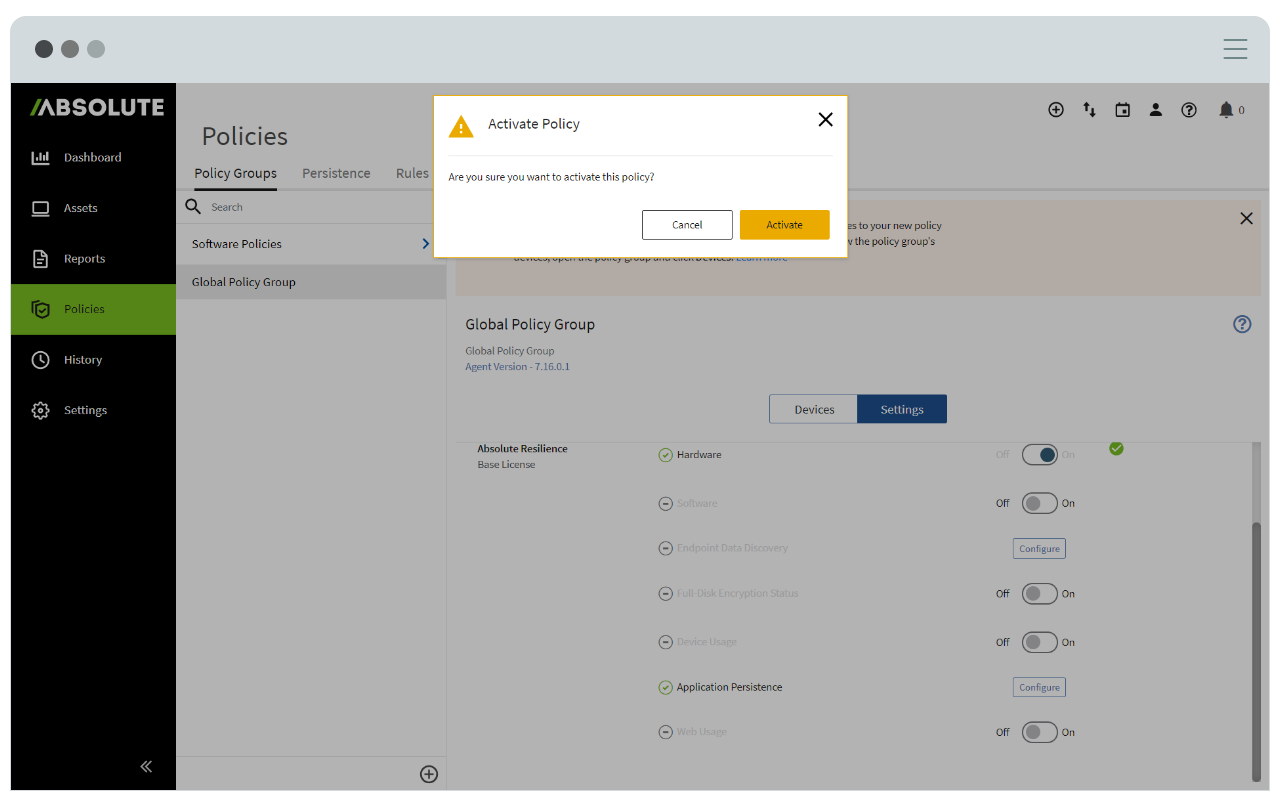This screenshot has height=807, width=1280.
Task: Go to Reports in the sidebar
Action: [x=93, y=259]
